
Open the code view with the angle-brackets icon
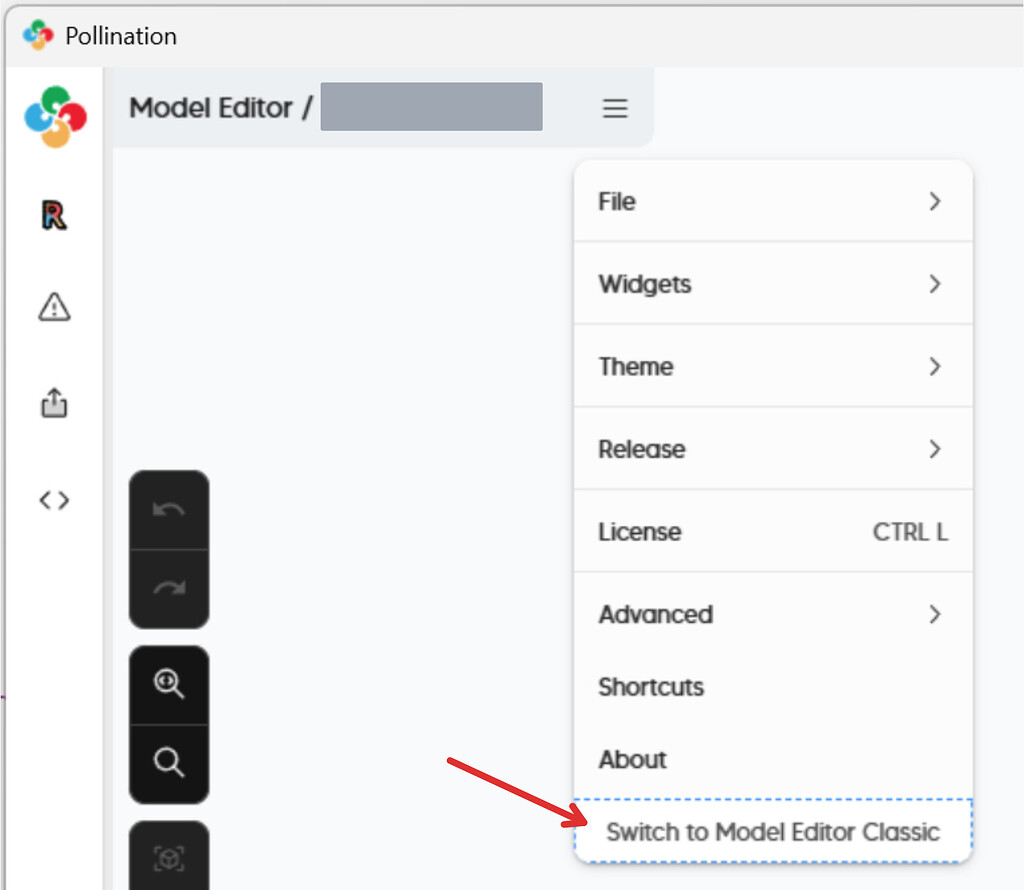coord(54,499)
